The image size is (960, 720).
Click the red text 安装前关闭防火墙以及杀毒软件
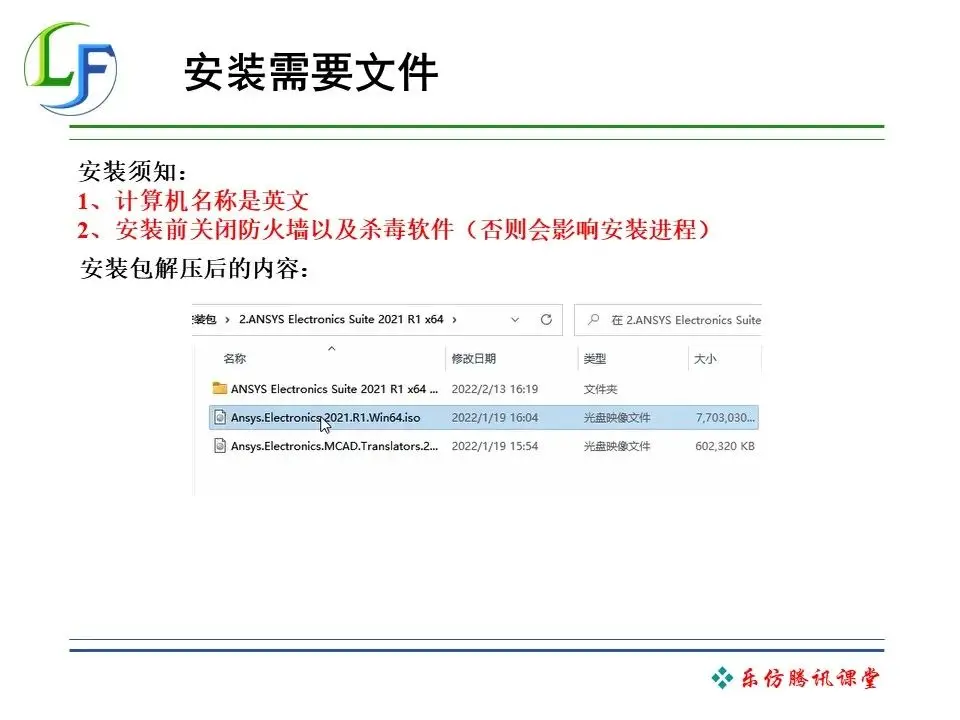[x=284, y=230]
